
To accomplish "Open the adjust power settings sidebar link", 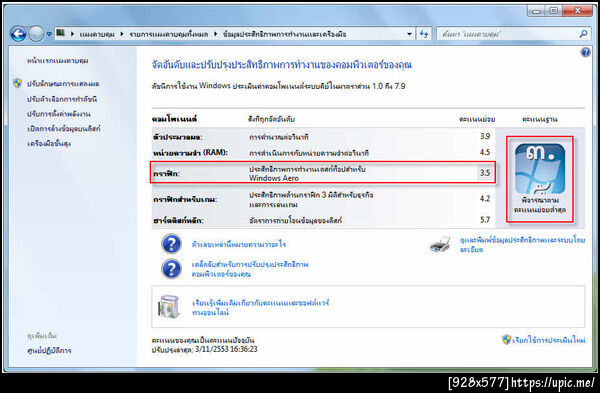I will coord(59,114).
